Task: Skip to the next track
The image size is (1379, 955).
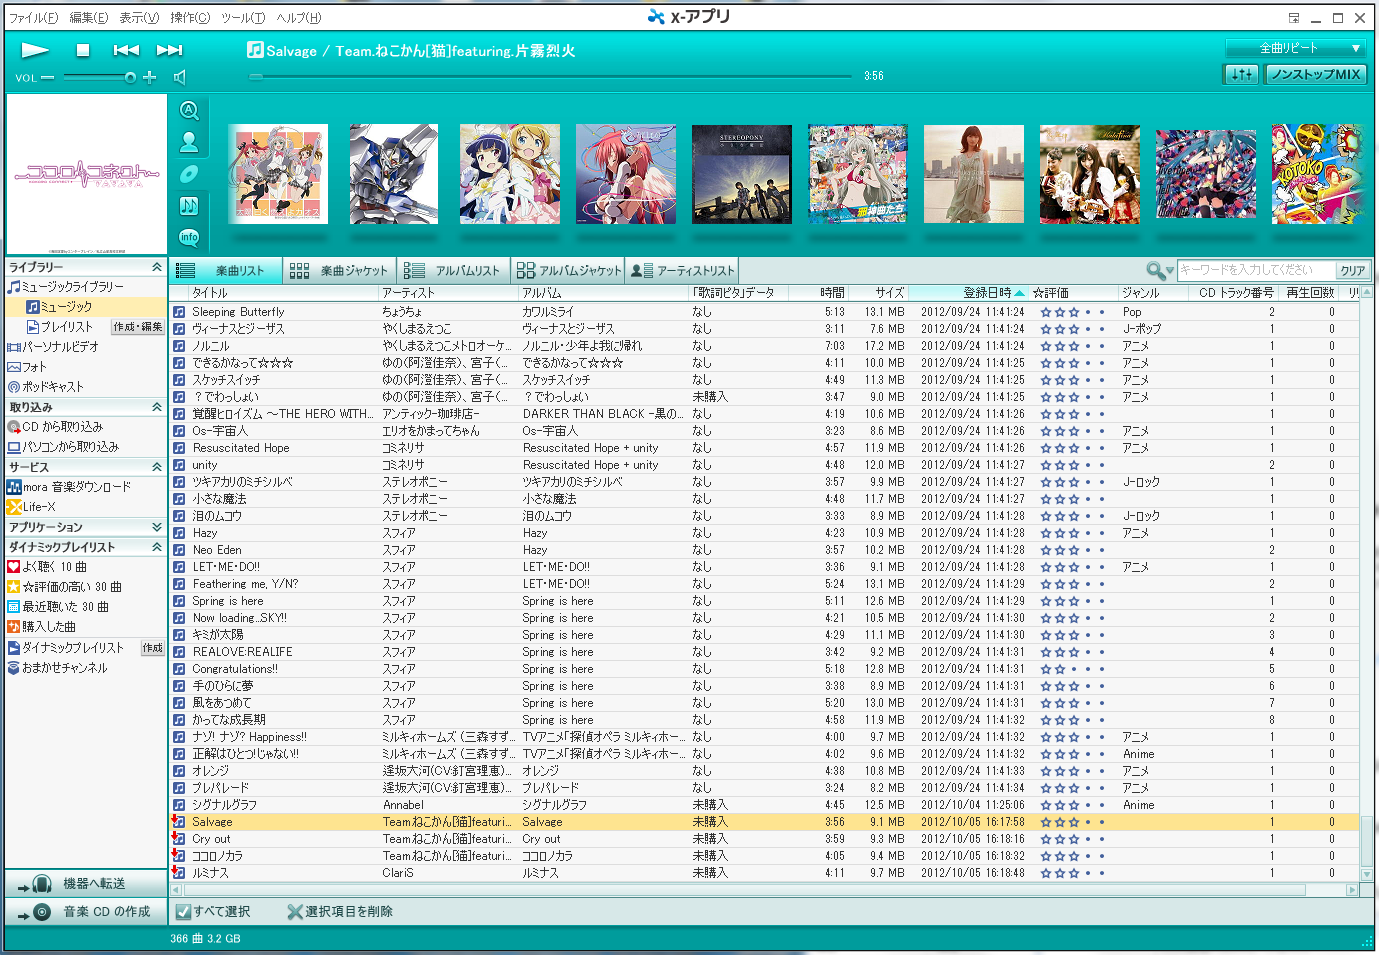Action: (170, 50)
